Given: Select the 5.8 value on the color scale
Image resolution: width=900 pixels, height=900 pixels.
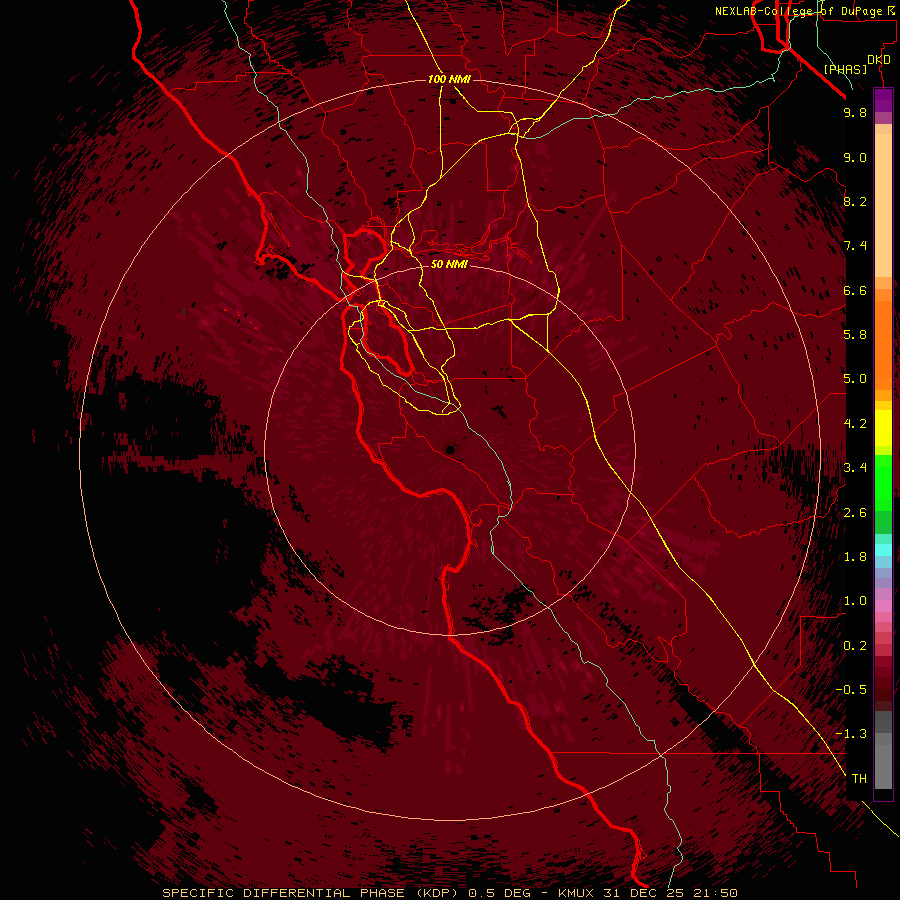Looking at the screenshot, I should tap(855, 335).
